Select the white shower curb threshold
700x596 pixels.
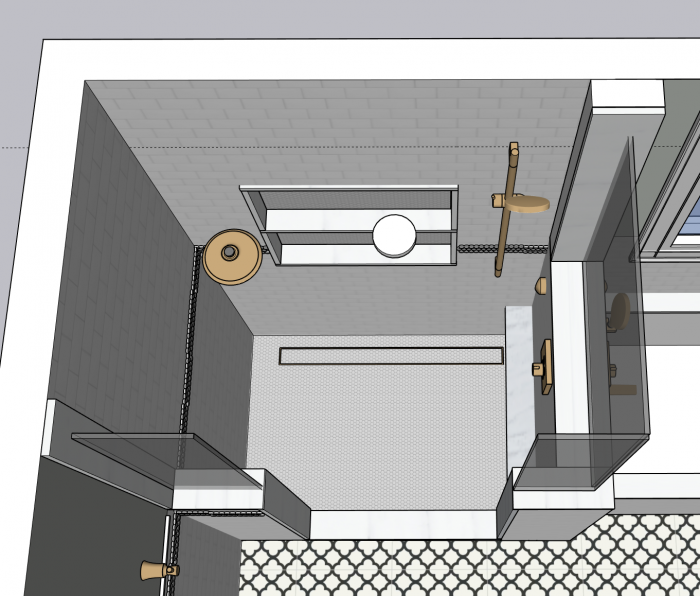pyautogui.click(x=403, y=525)
